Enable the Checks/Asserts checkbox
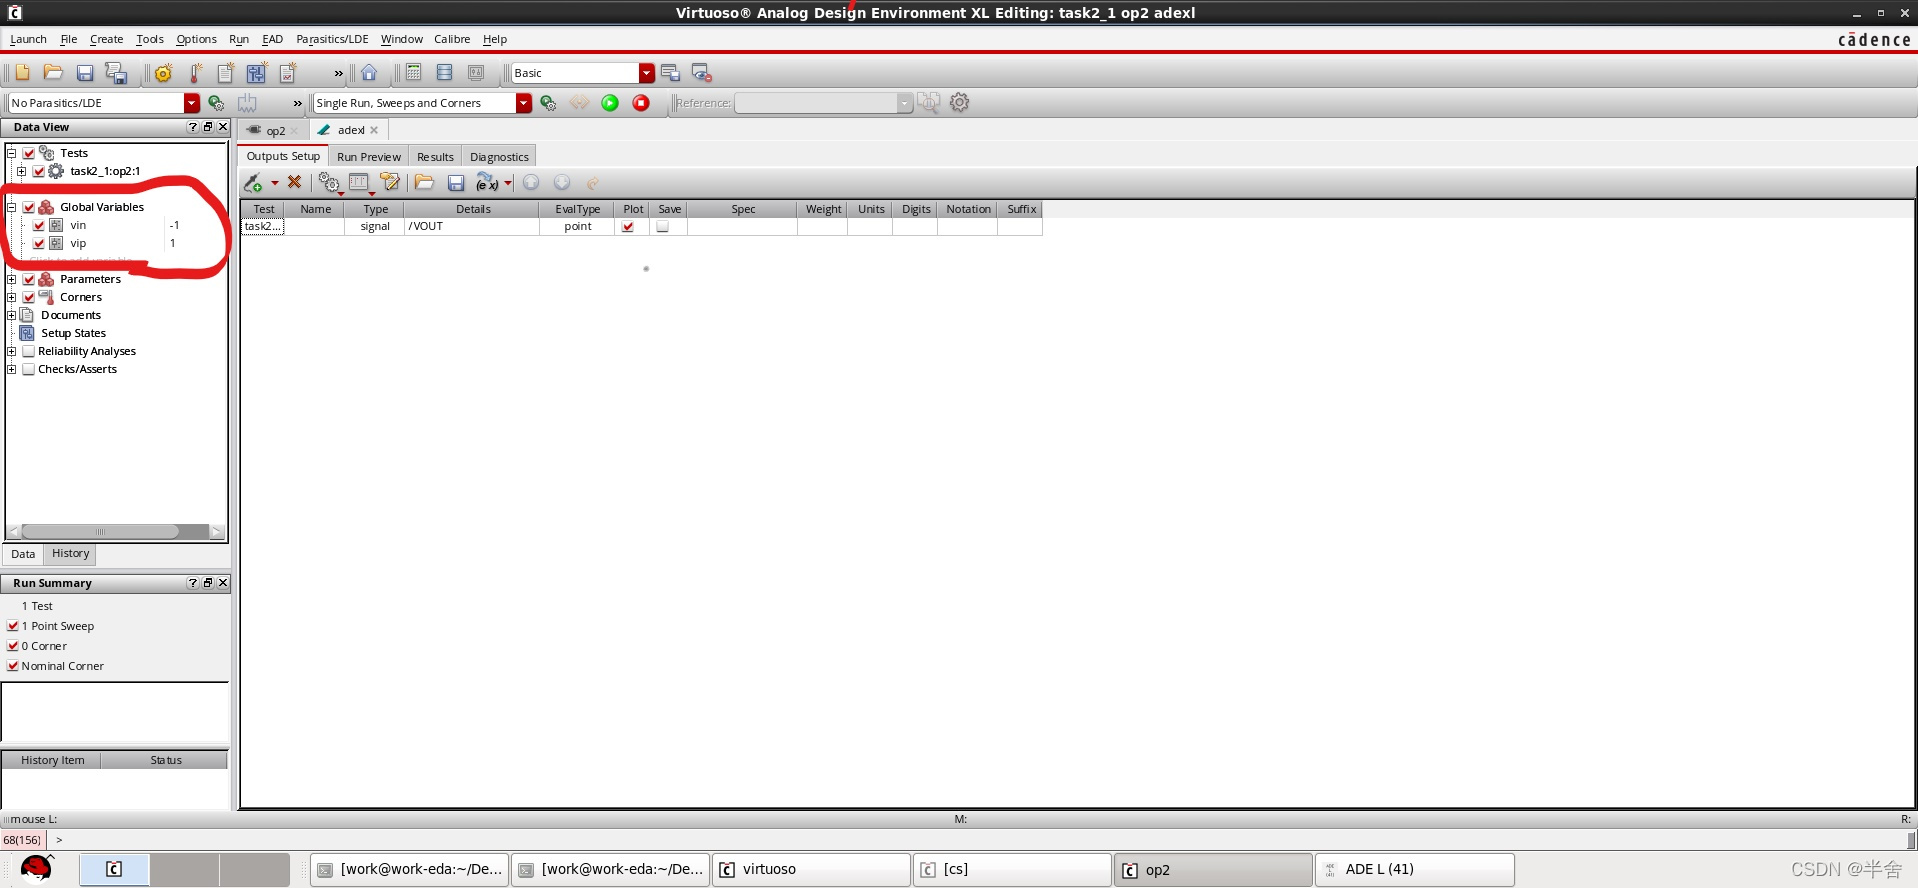 coord(29,369)
